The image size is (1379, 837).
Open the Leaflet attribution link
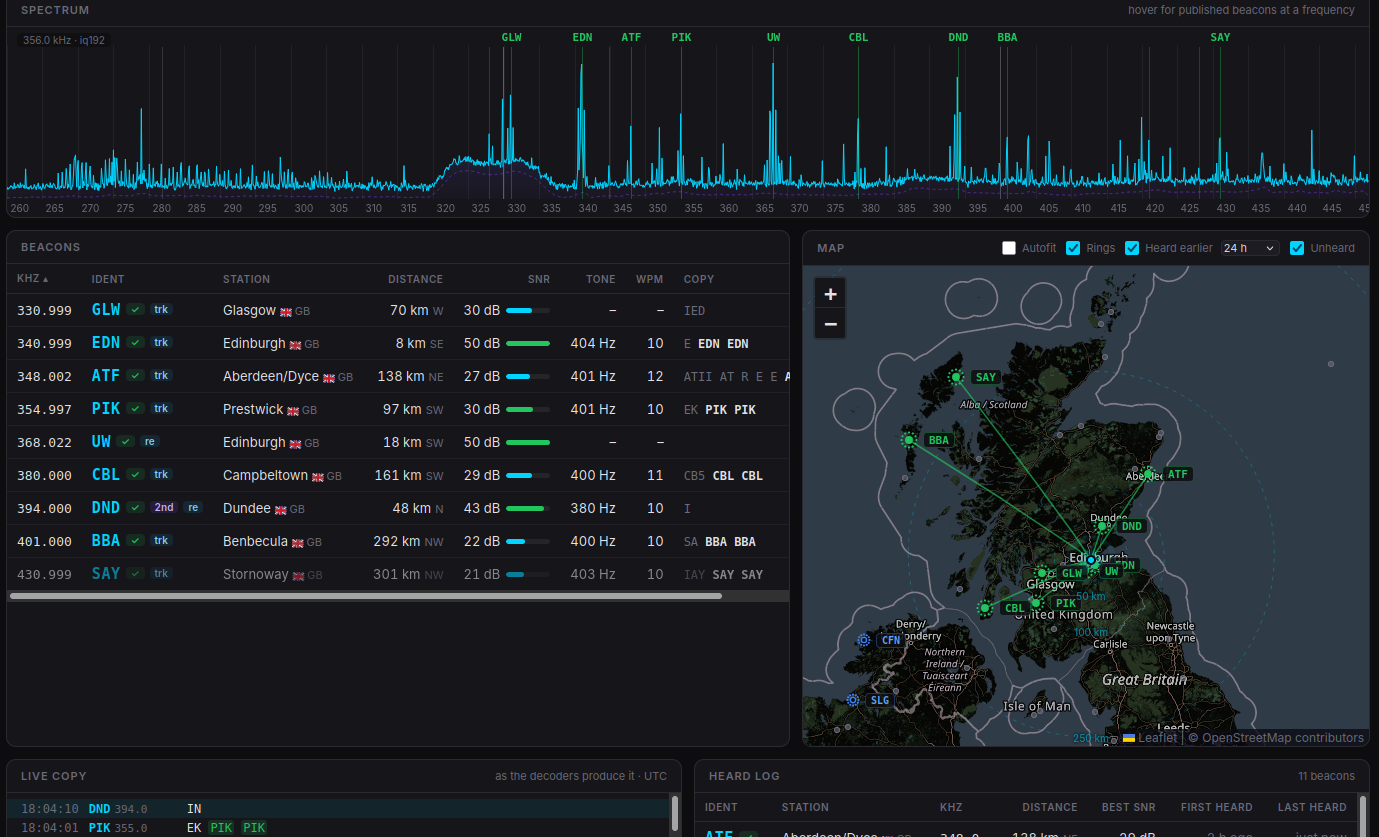coord(1150,738)
